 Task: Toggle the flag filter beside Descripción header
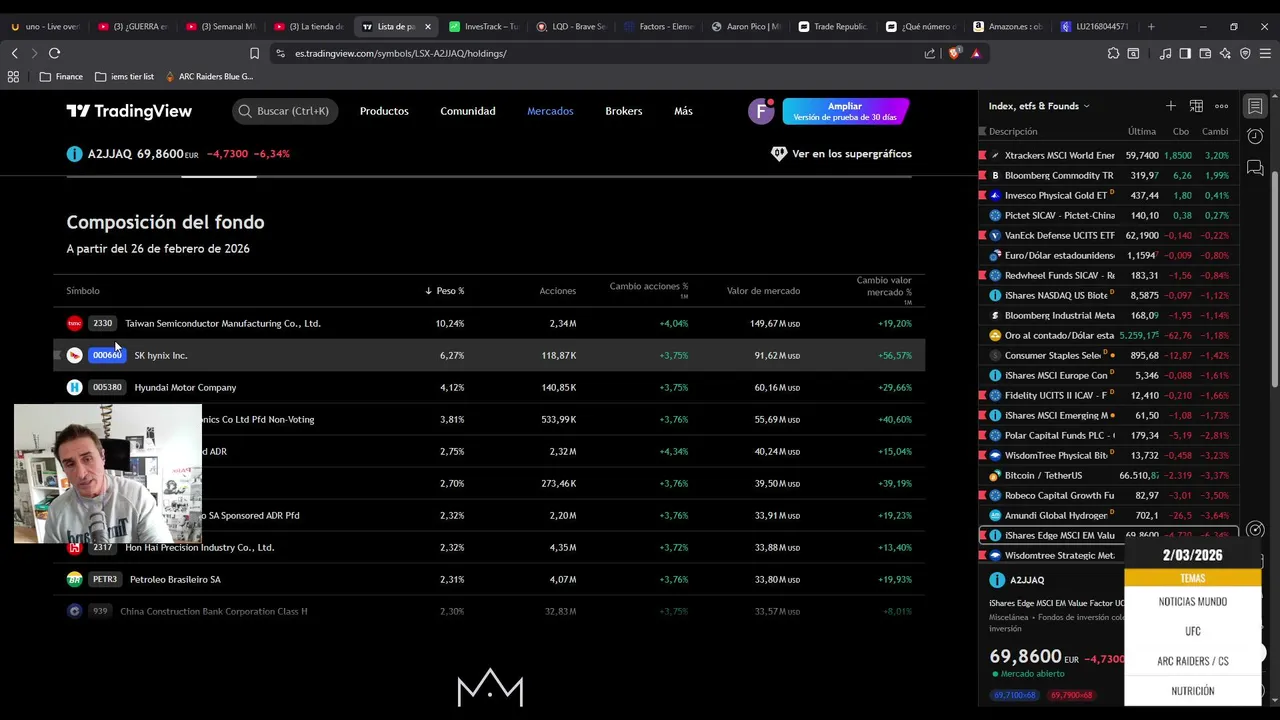(x=982, y=131)
